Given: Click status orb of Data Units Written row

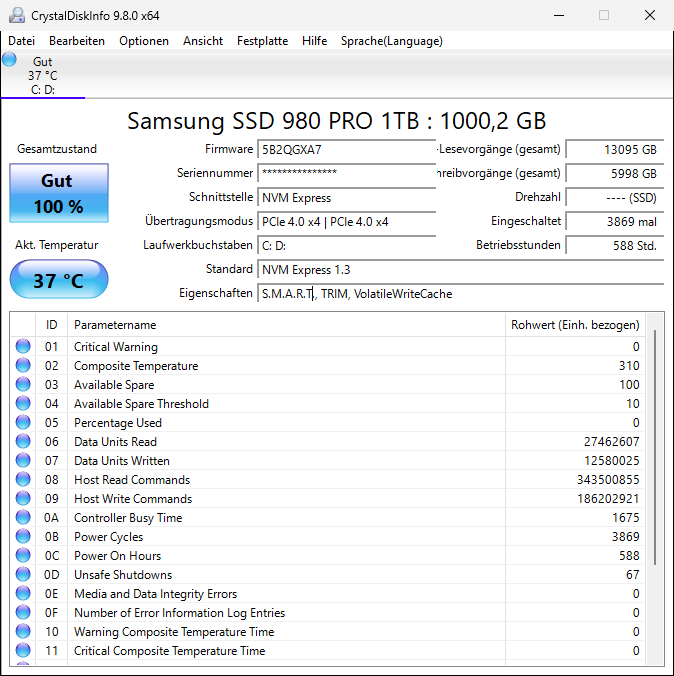Looking at the screenshot, I should (x=23, y=460).
